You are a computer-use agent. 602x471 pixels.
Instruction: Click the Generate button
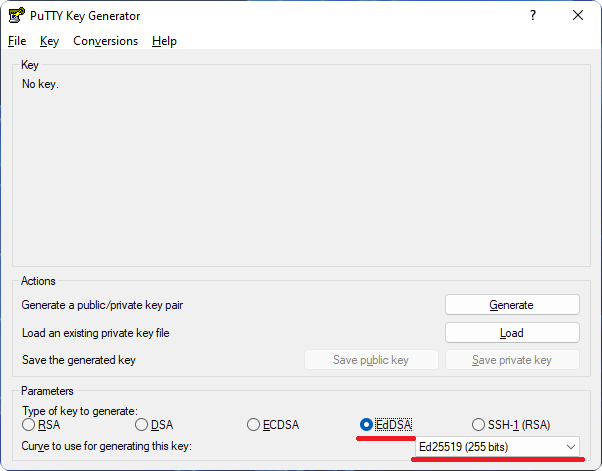pyautogui.click(x=512, y=305)
